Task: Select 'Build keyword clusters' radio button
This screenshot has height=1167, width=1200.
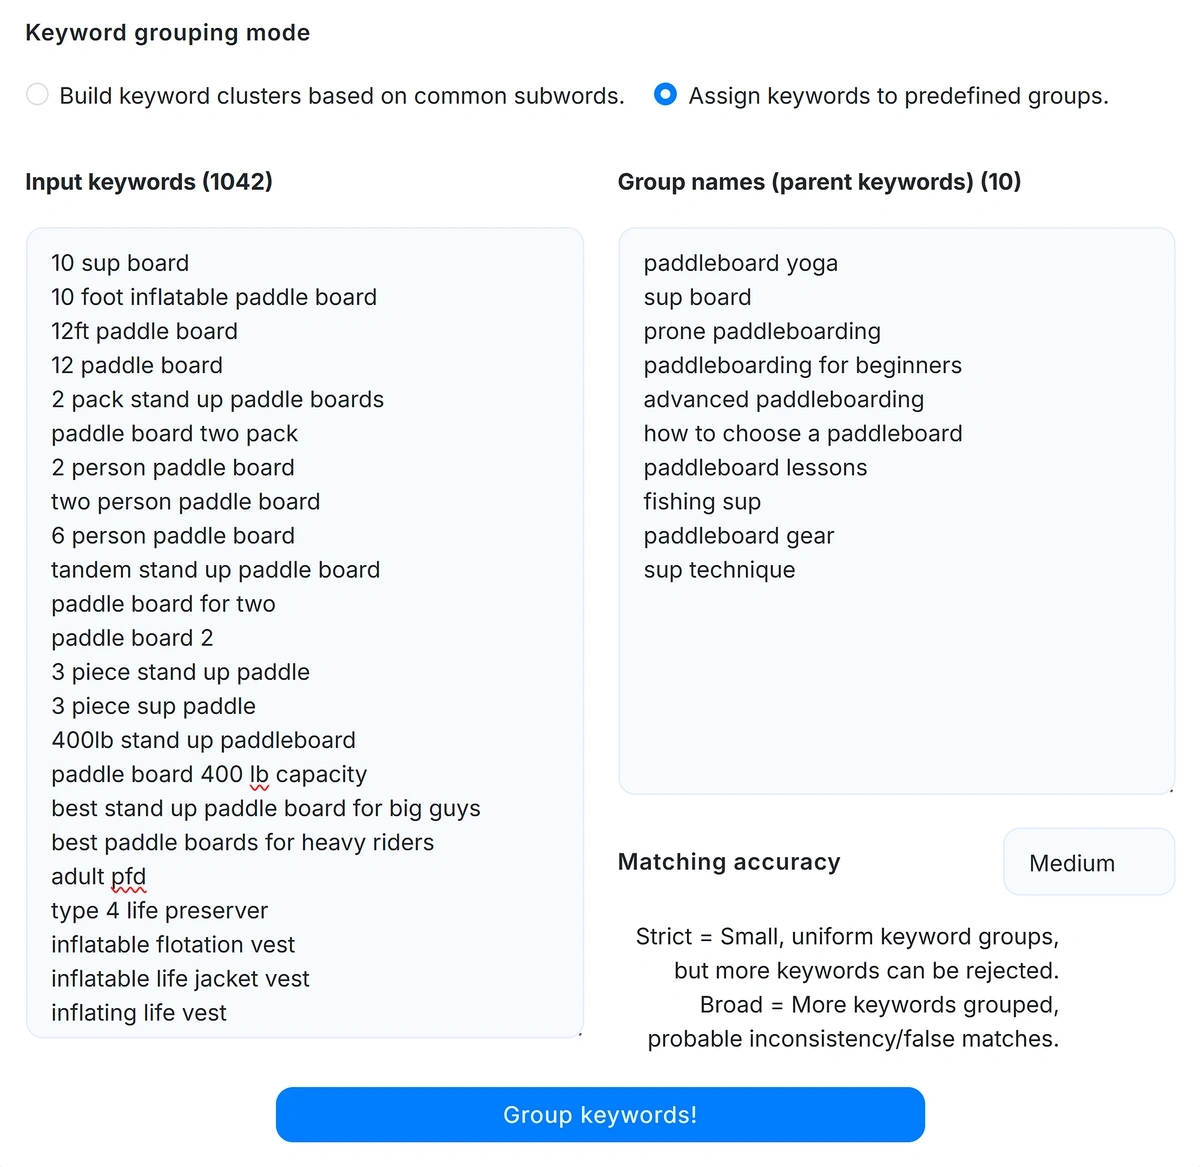Action: pos(37,95)
